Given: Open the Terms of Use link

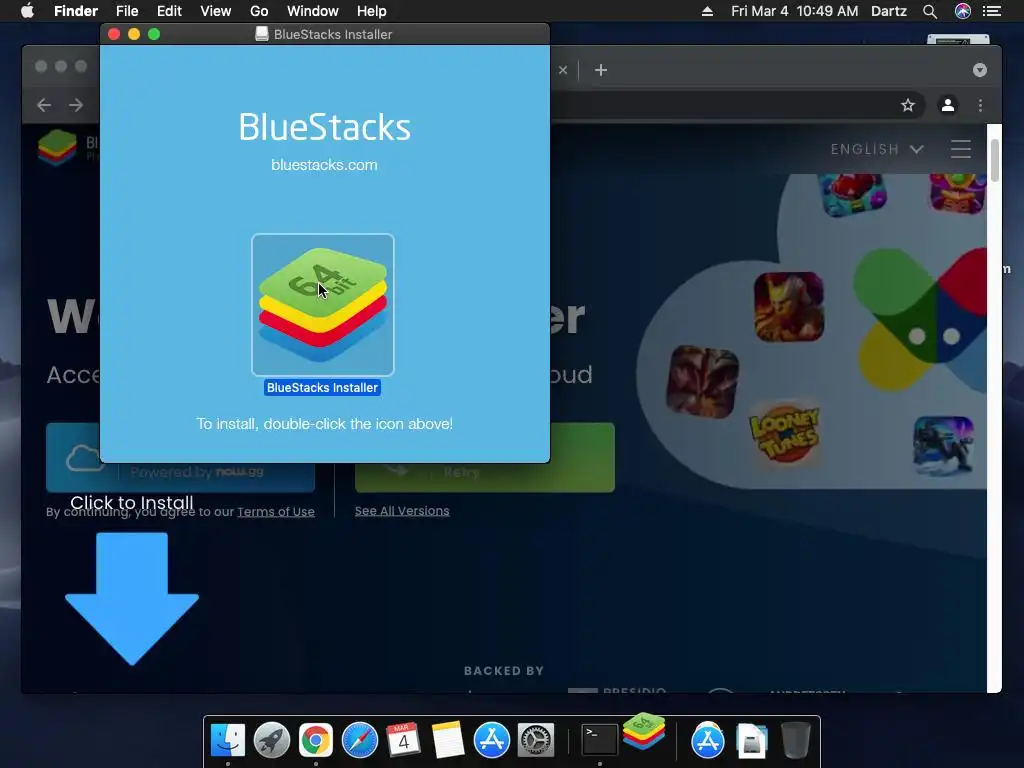Looking at the screenshot, I should [x=276, y=511].
